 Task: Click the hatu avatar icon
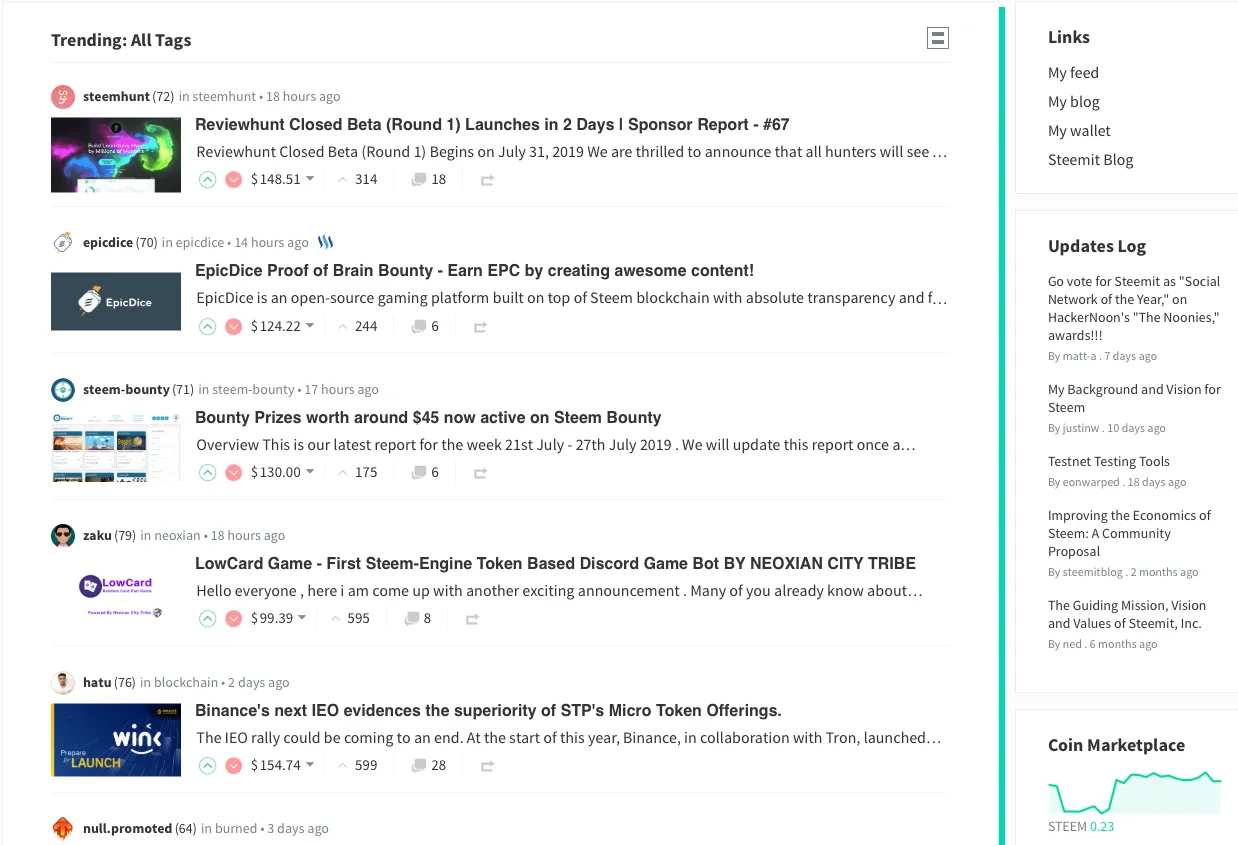(x=63, y=682)
